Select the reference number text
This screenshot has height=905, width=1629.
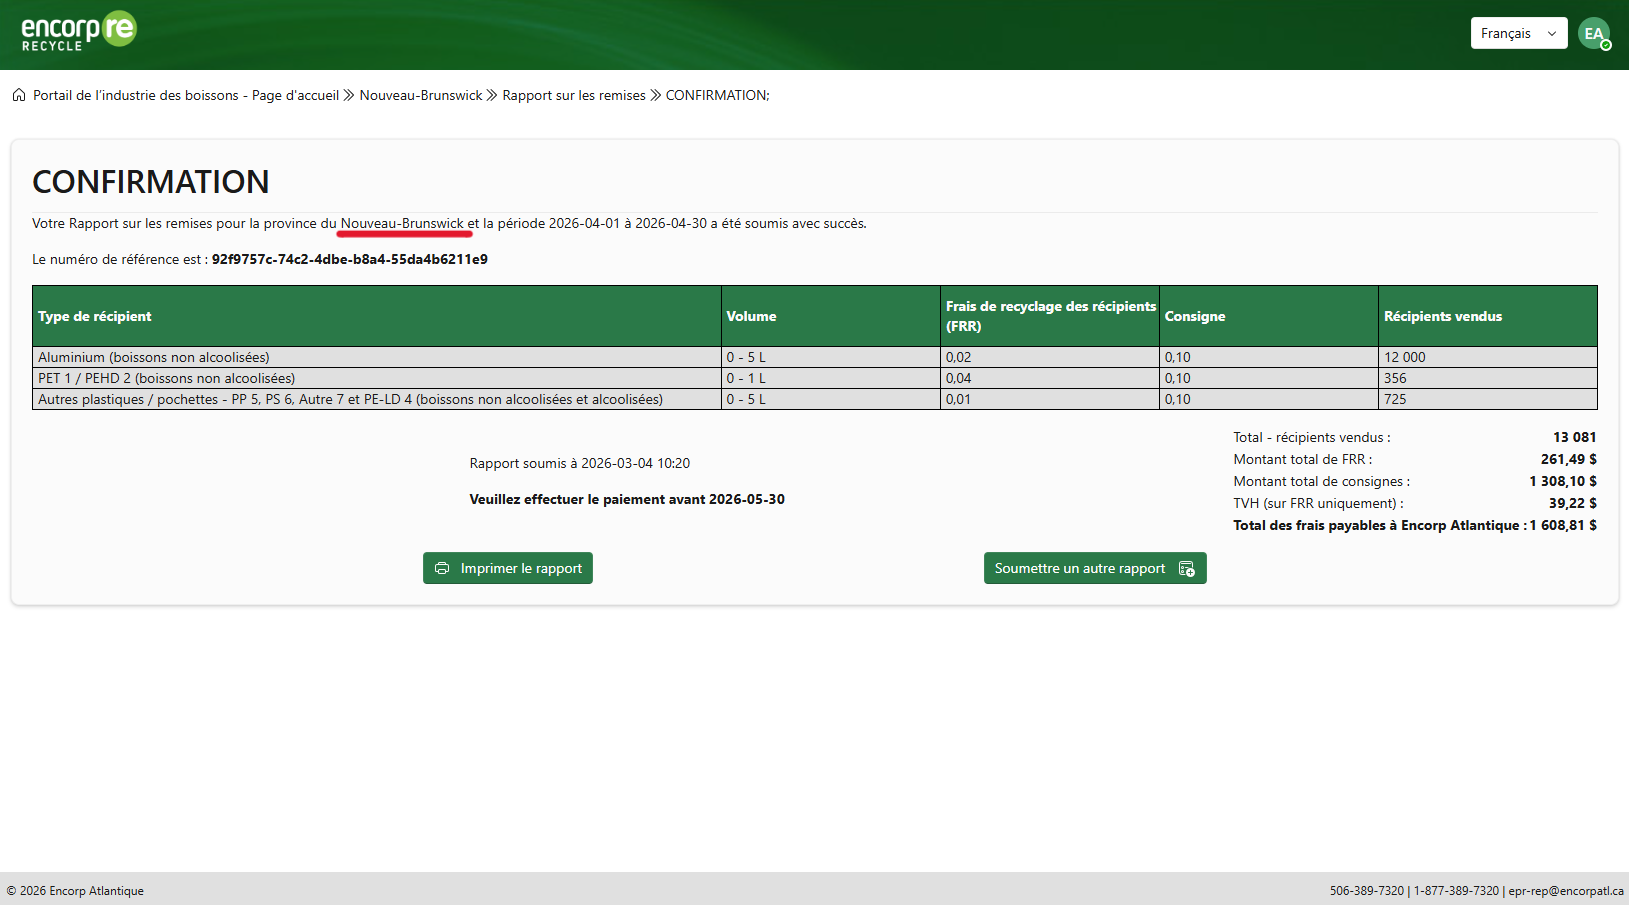click(x=349, y=259)
